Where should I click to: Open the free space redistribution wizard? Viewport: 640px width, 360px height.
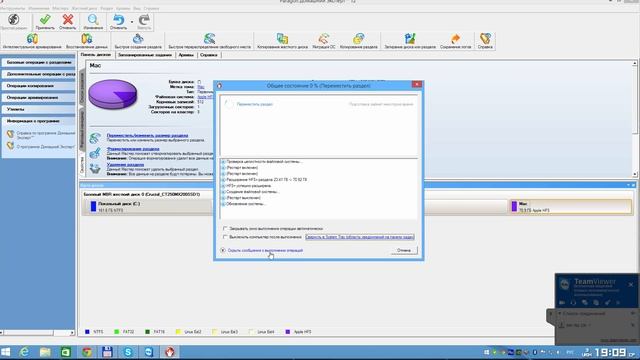209,41
